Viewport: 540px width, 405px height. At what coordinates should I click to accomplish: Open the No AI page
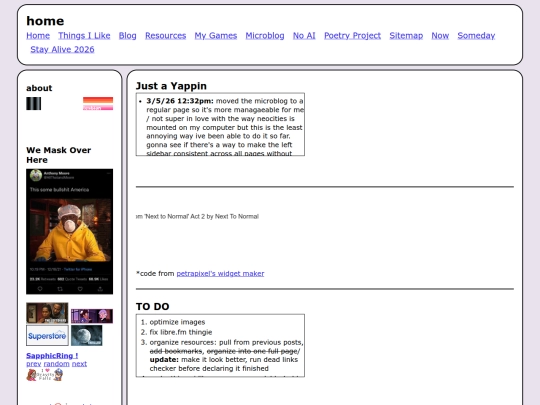click(304, 35)
